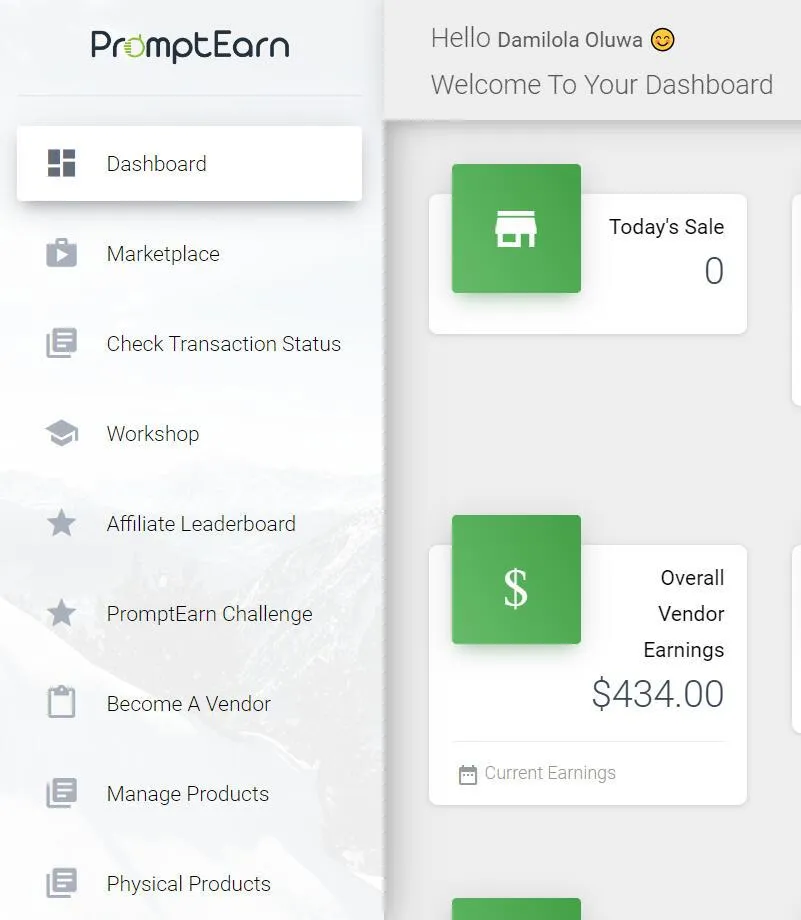
Task: Select Become A Vendor
Action: [189, 703]
